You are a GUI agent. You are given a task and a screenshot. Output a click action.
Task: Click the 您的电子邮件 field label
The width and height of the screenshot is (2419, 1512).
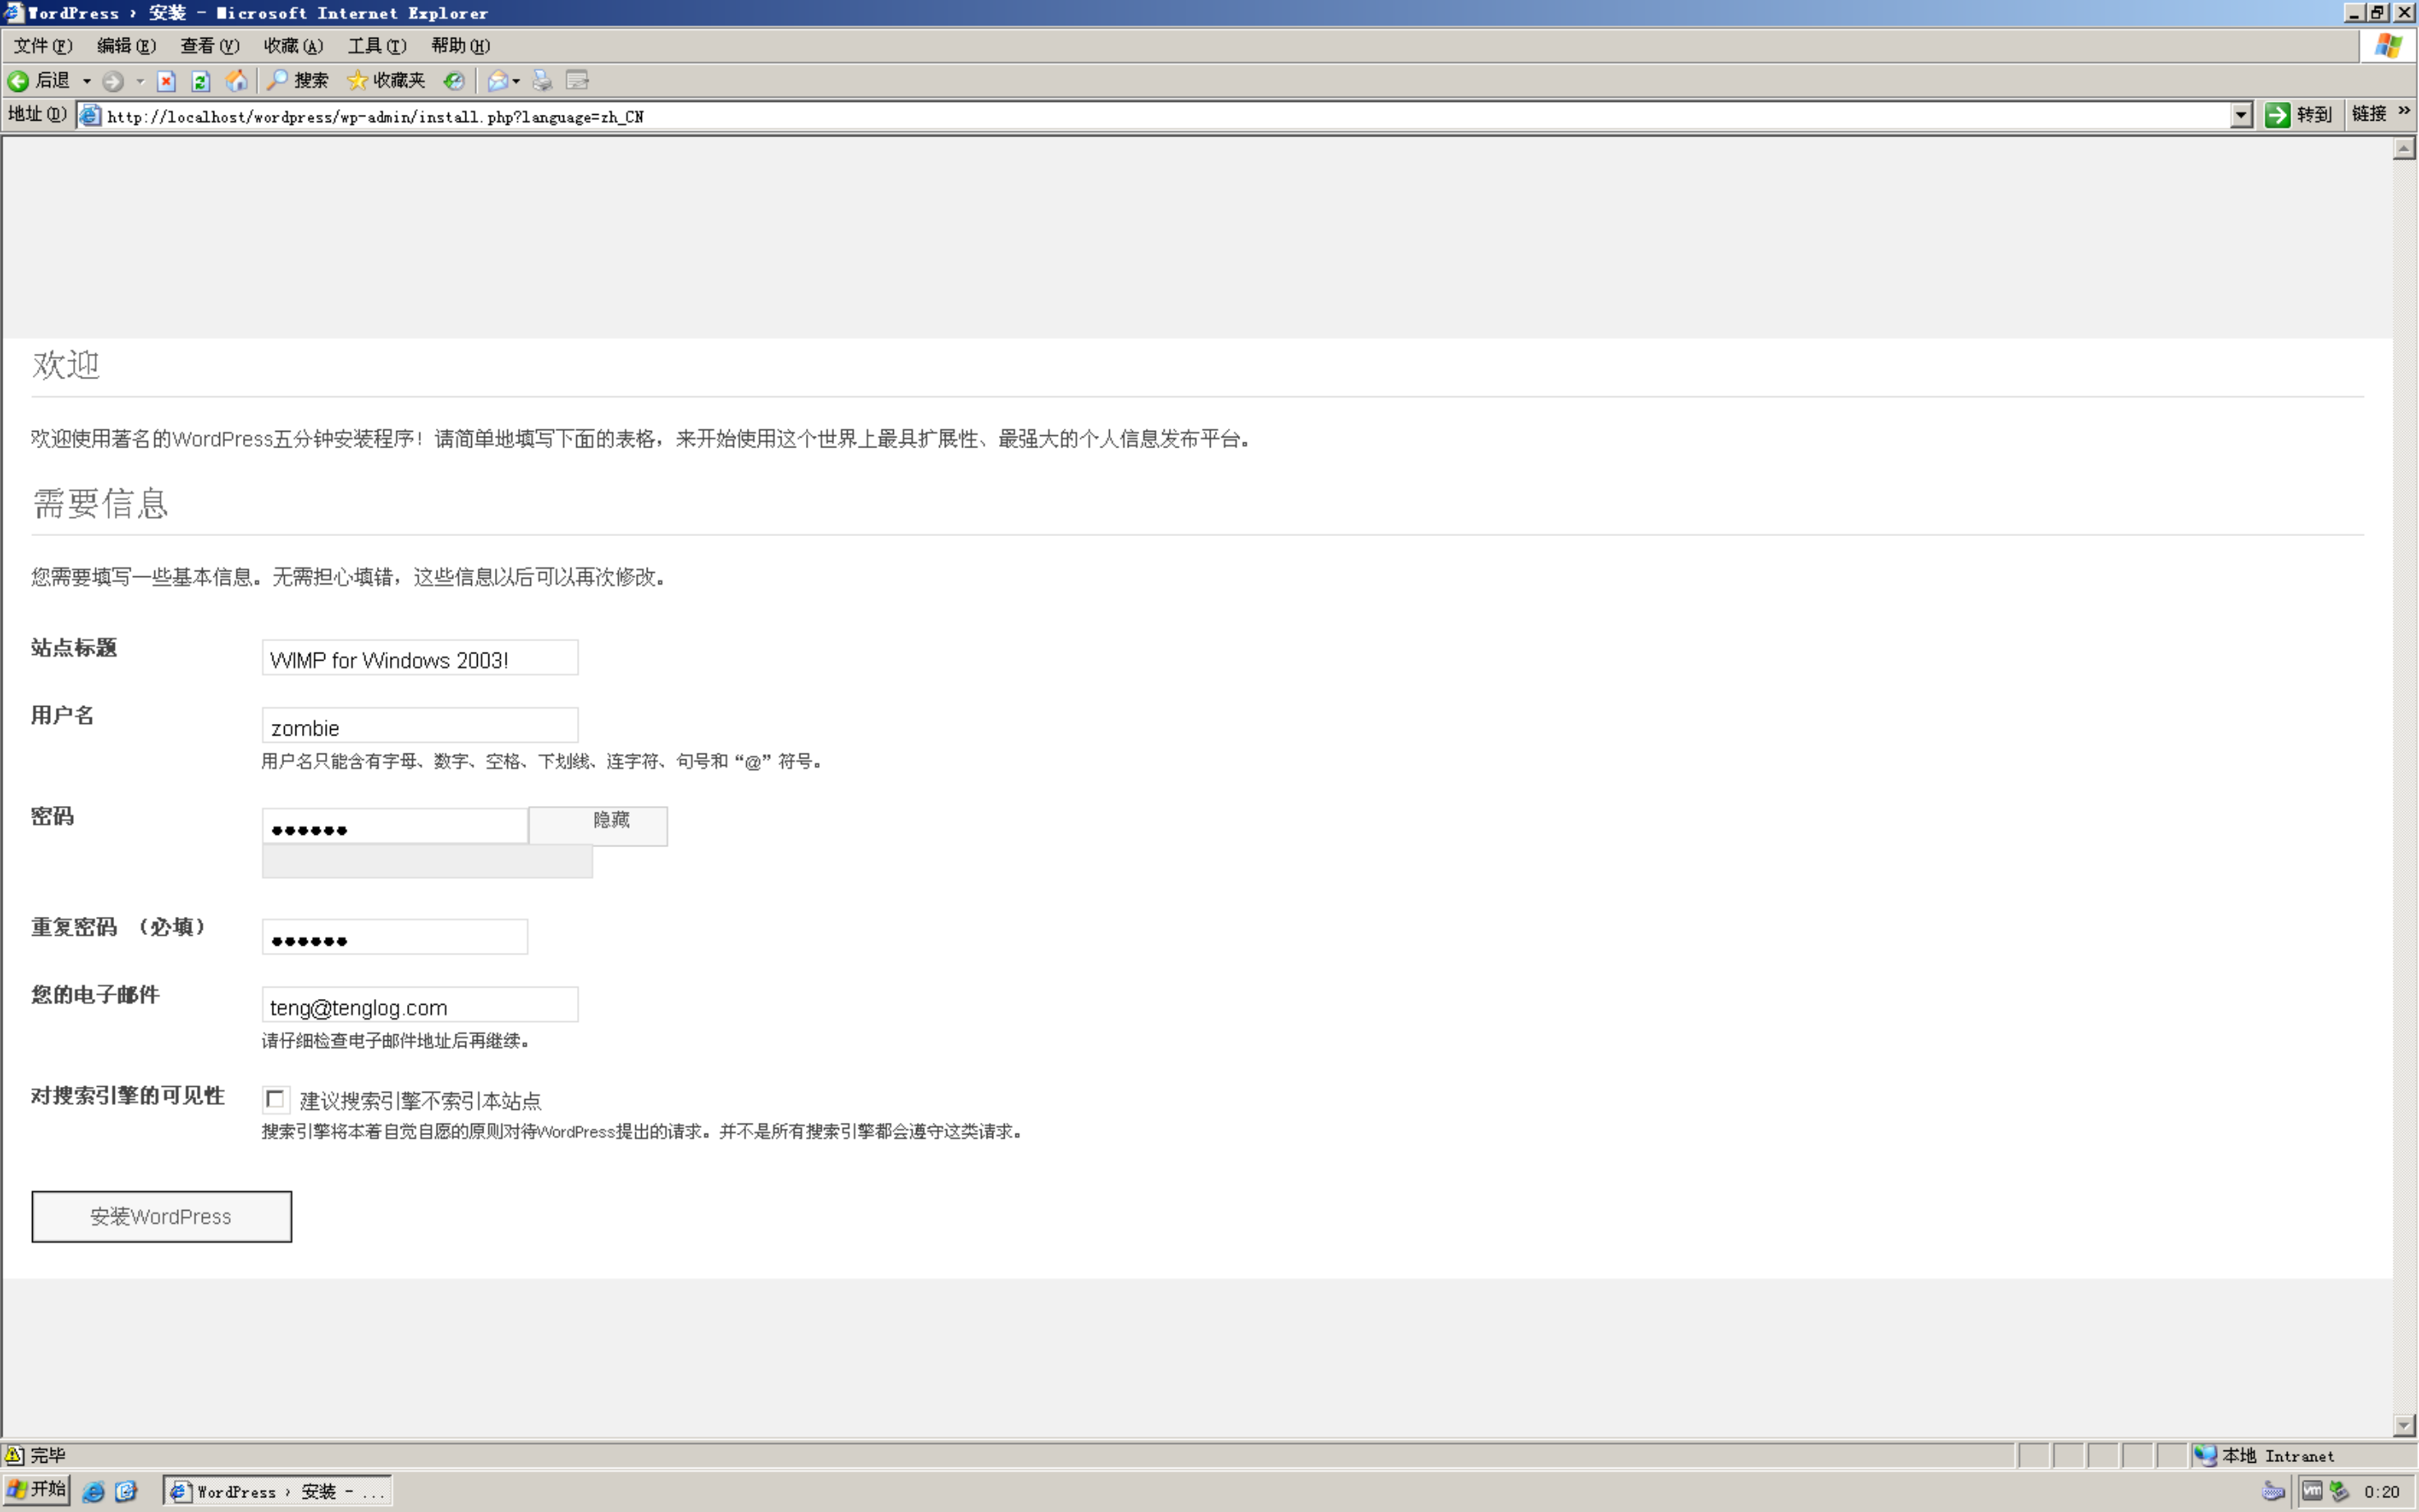(95, 995)
